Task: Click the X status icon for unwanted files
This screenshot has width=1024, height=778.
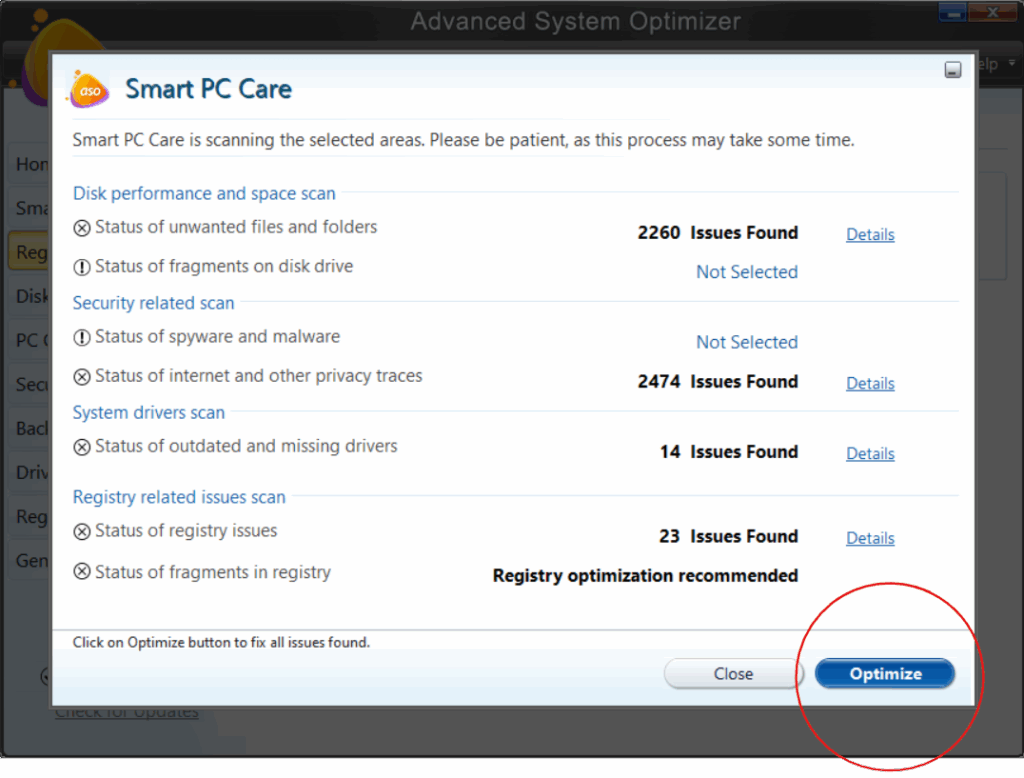Action: [x=82, y=228]
